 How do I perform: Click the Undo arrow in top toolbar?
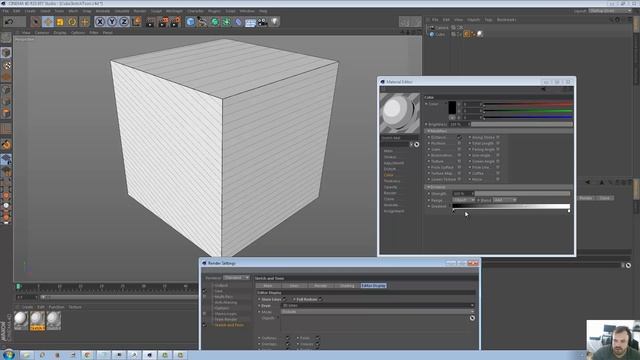click(x=9, y=21)
